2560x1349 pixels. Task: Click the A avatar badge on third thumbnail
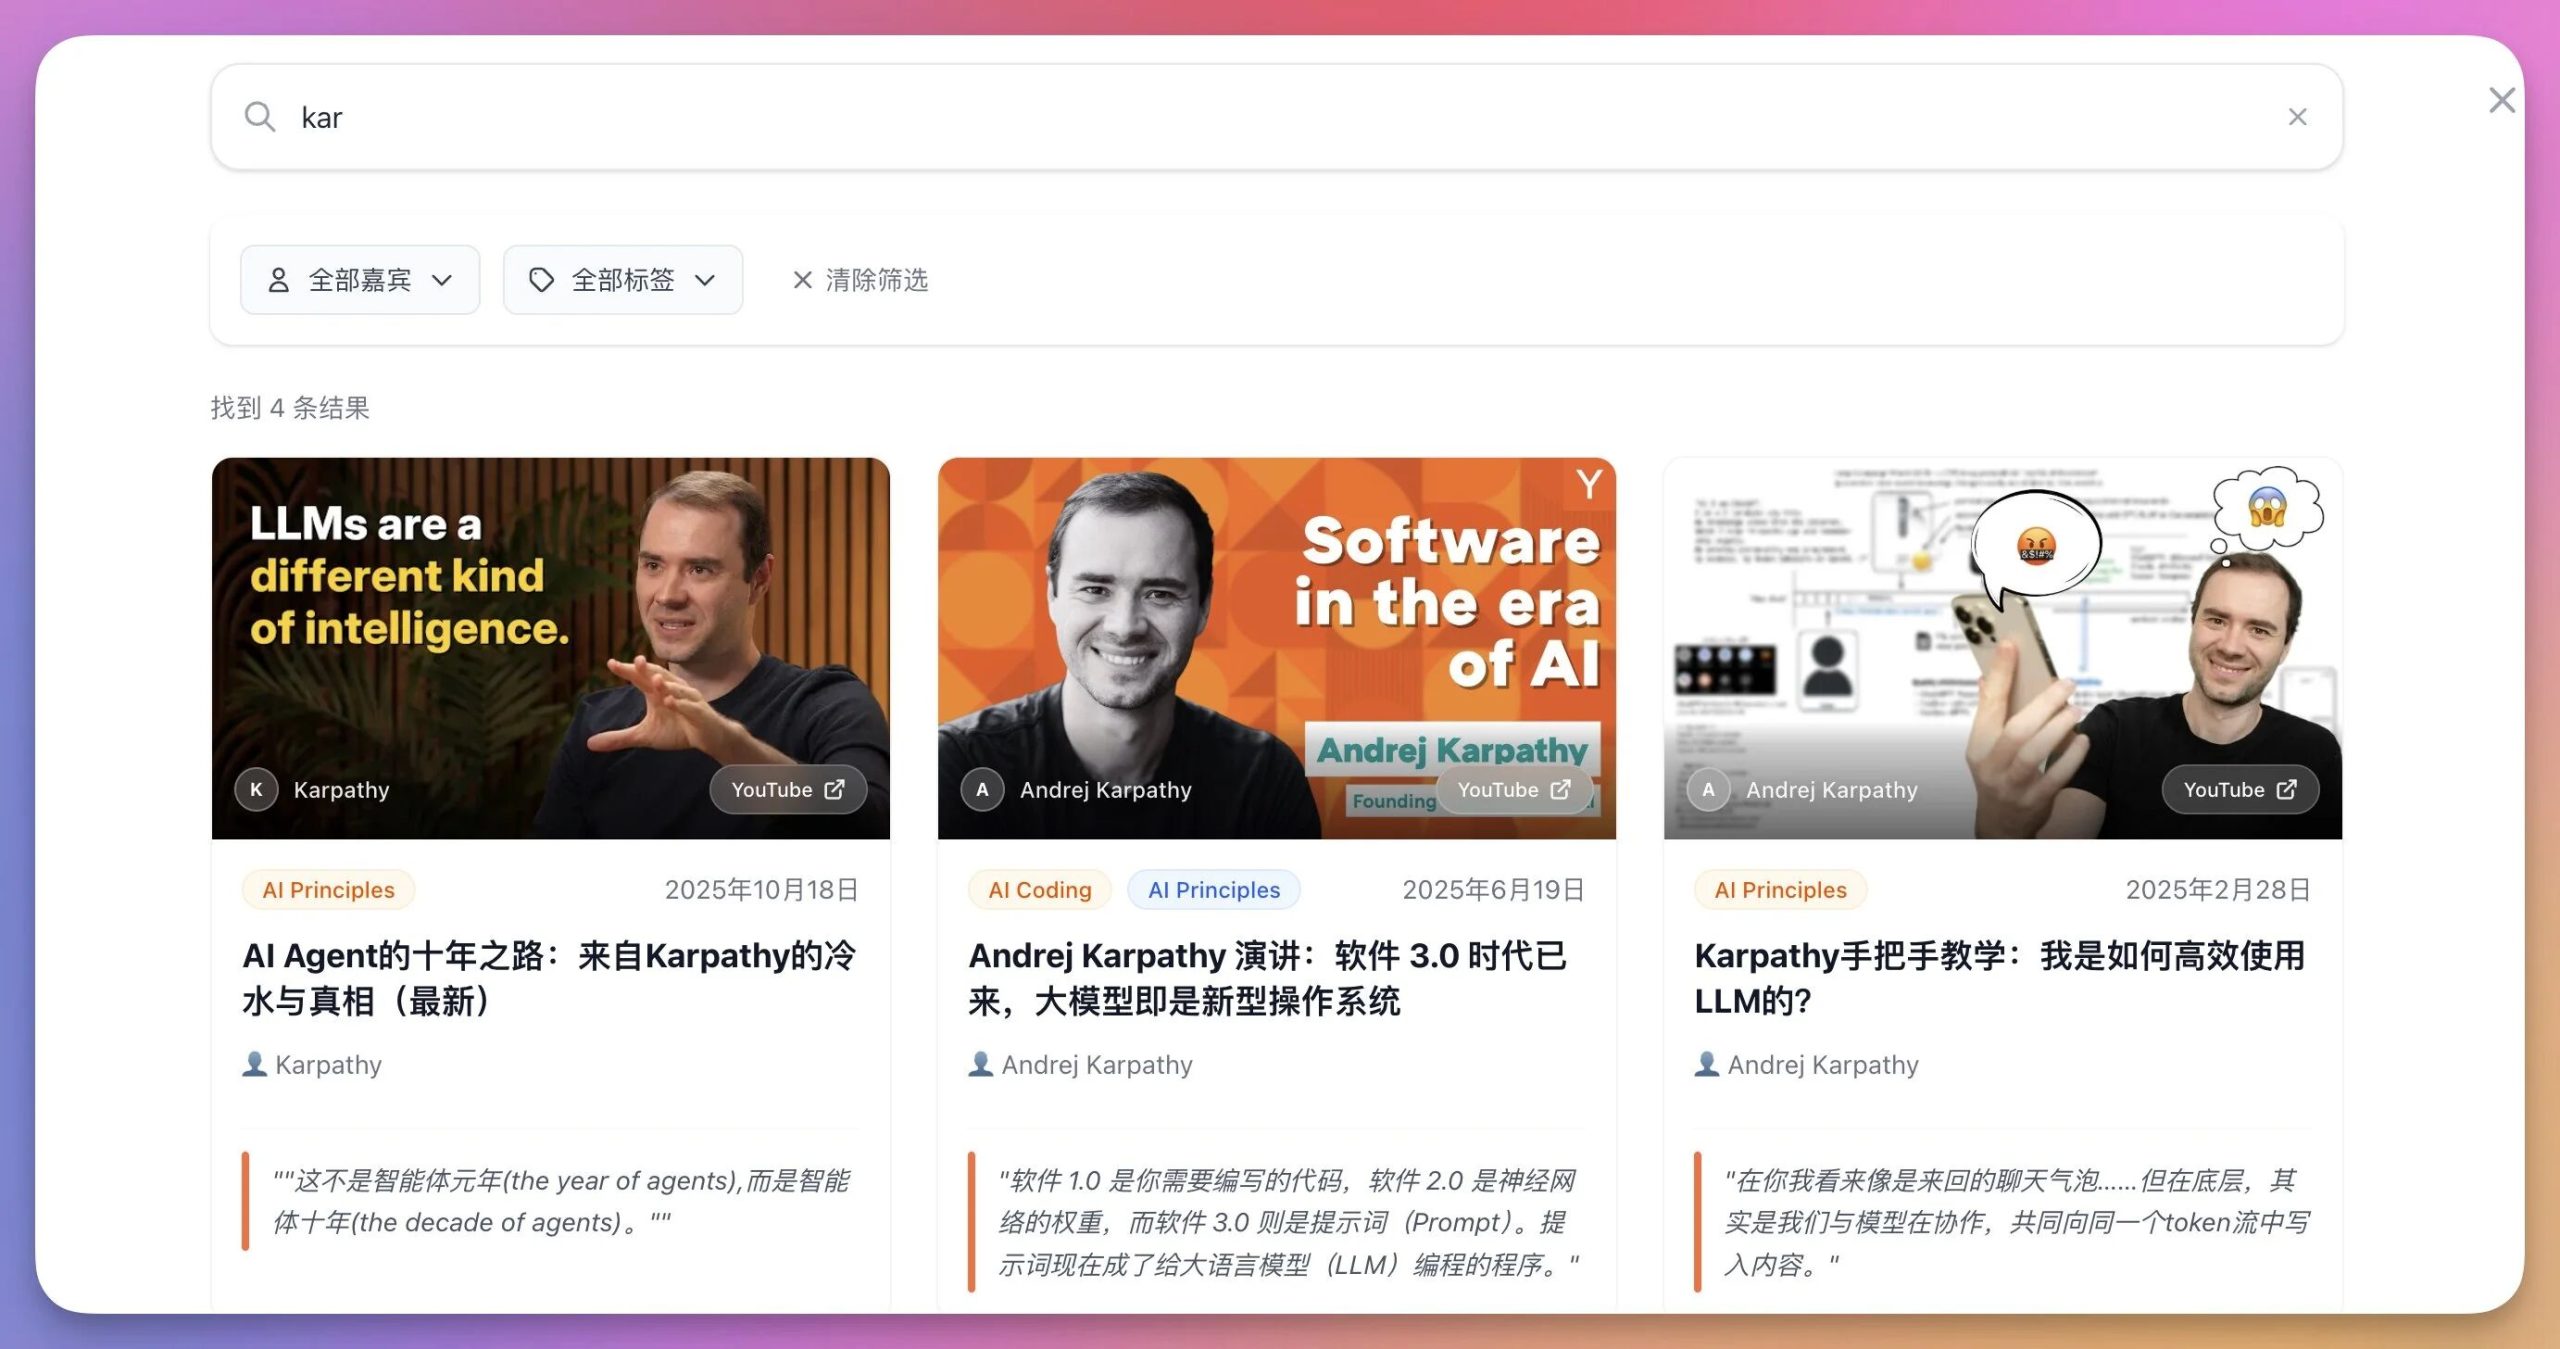[x=1708, y=790]
